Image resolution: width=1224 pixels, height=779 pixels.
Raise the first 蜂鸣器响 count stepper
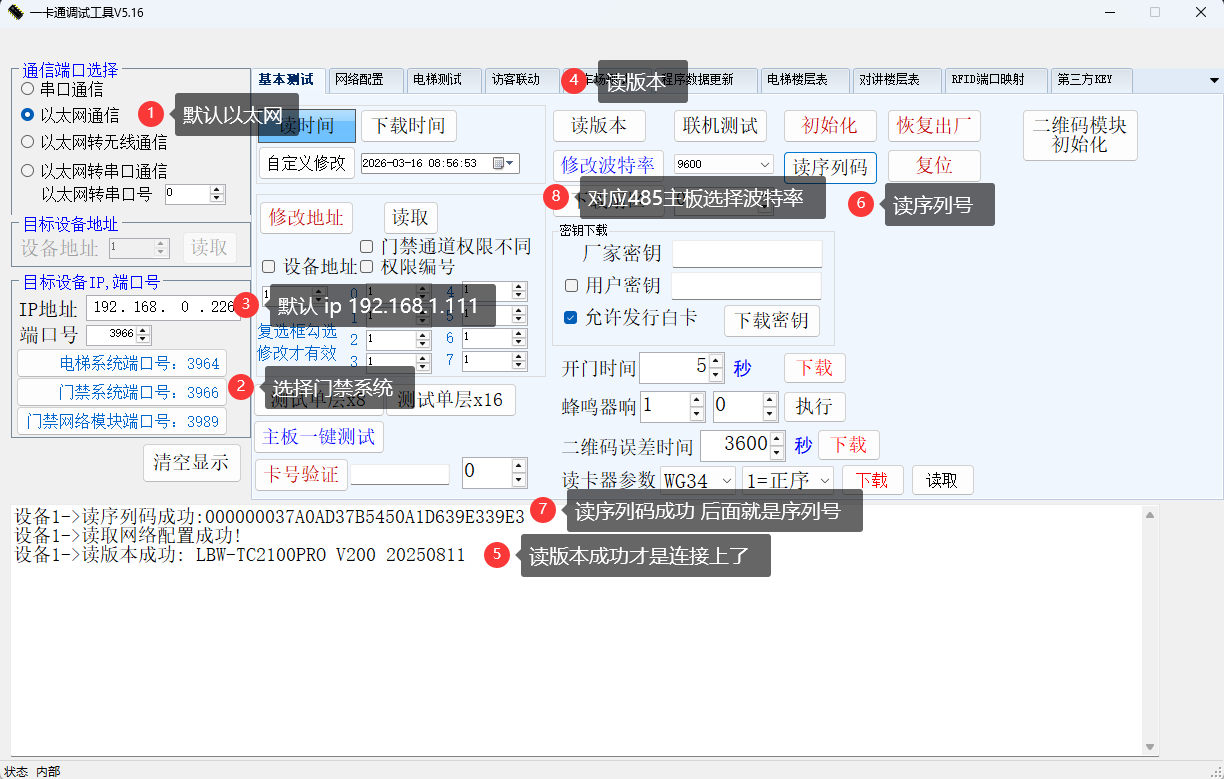tap(696, 400)
